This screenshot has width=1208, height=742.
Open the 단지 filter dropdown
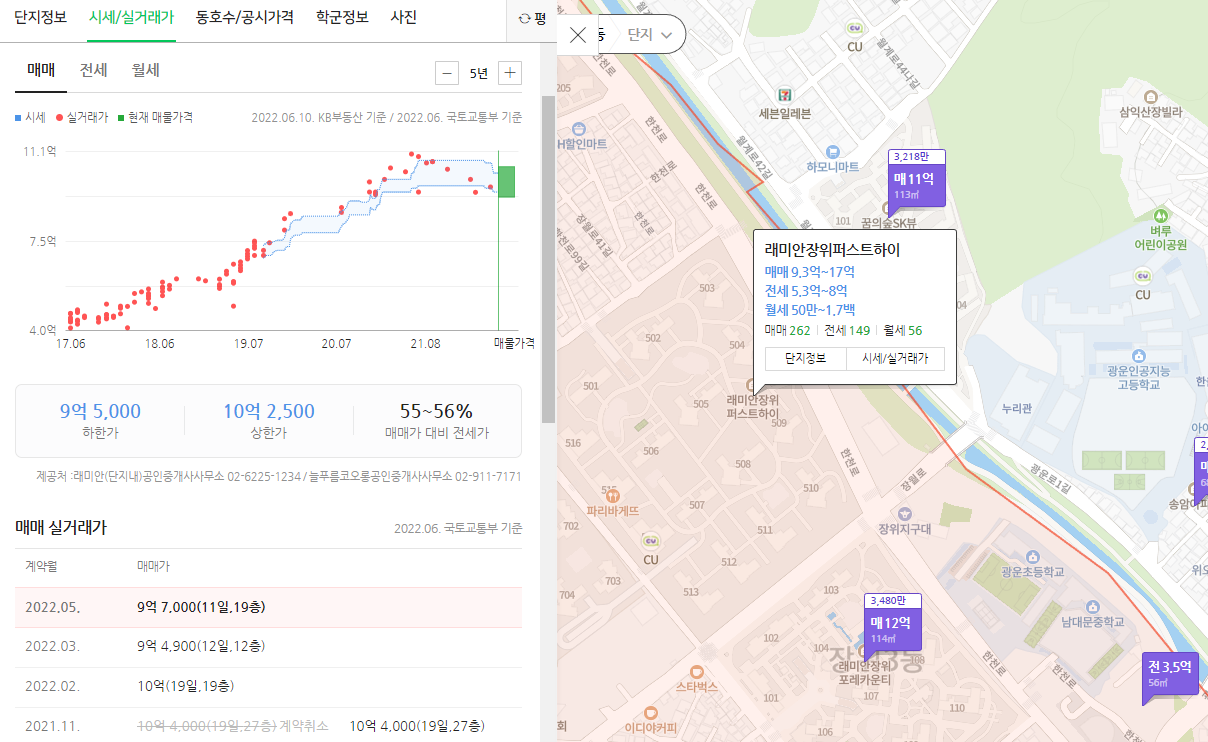tap(651, 34)
